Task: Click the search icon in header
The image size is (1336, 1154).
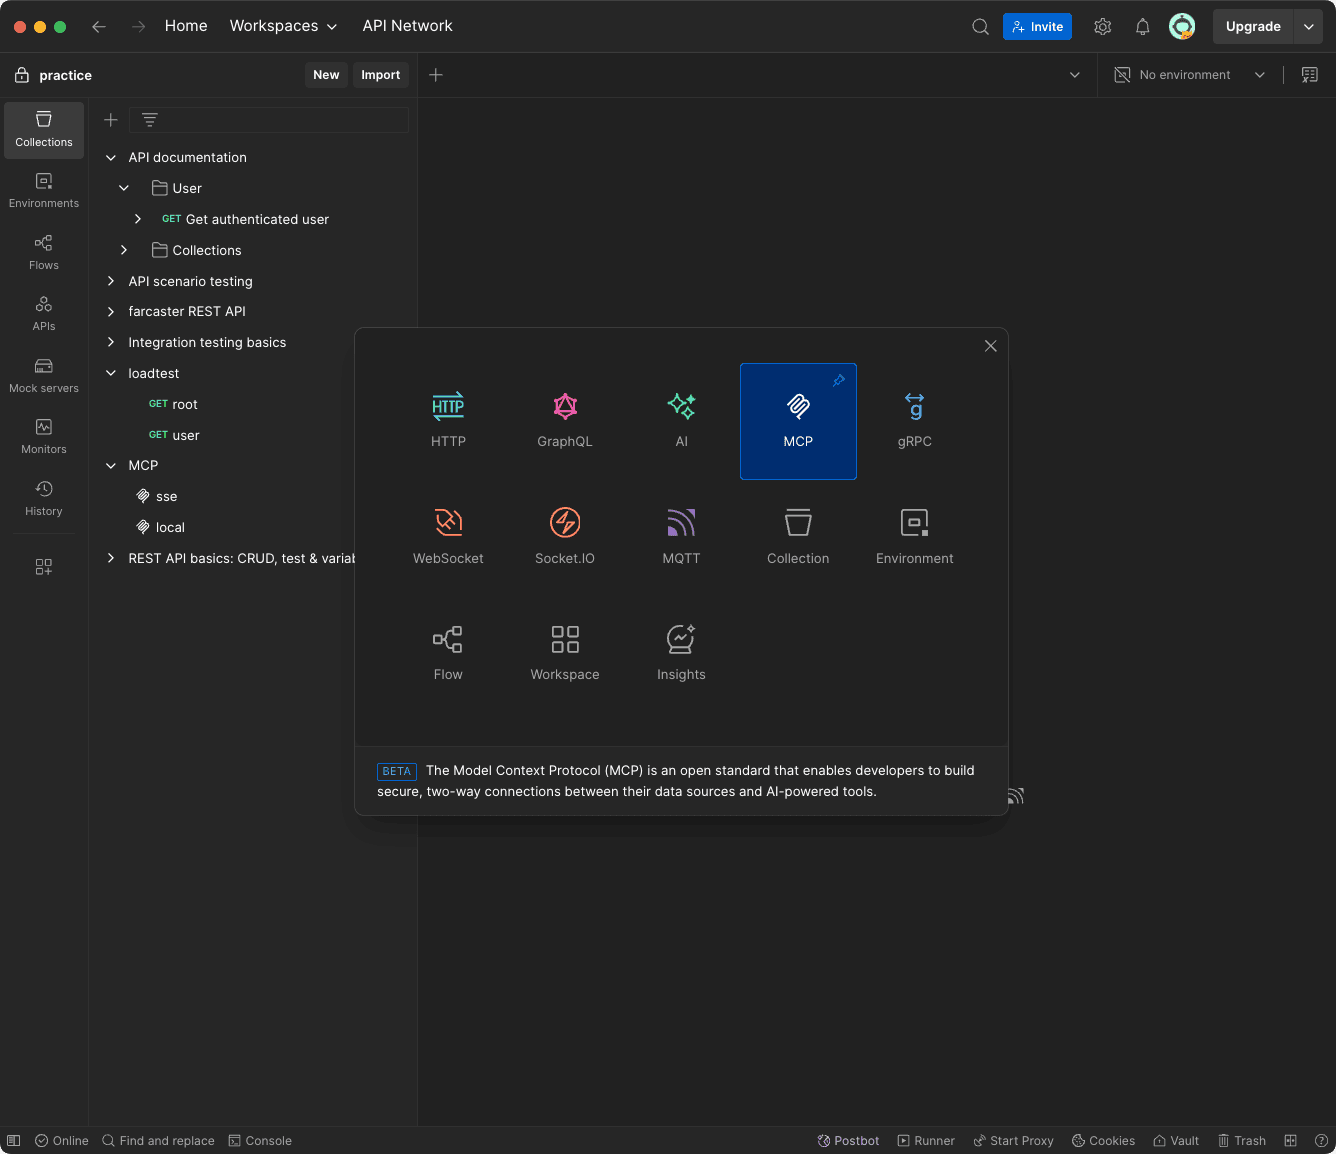Action: (980, 27)
